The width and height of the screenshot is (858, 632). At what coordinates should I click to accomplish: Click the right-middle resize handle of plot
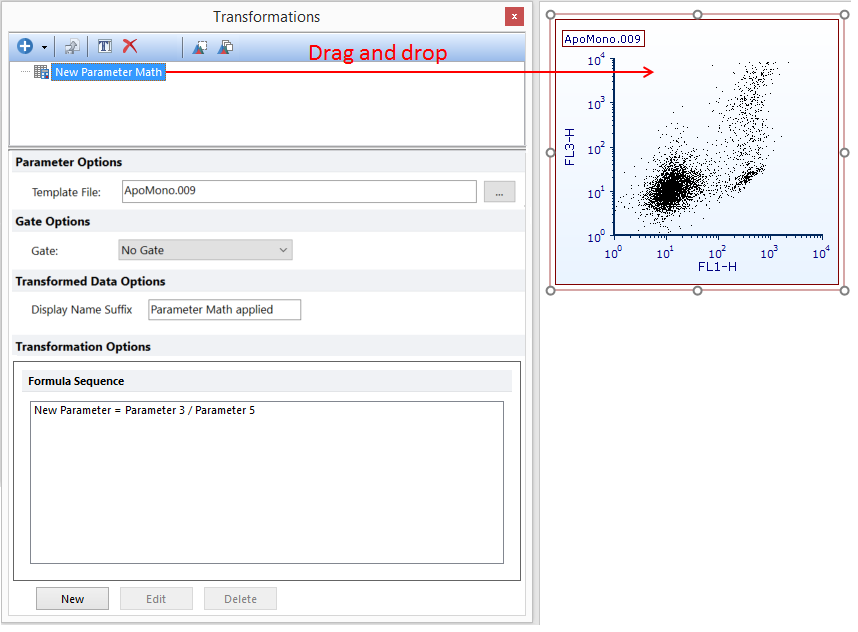tap(844, 153)
